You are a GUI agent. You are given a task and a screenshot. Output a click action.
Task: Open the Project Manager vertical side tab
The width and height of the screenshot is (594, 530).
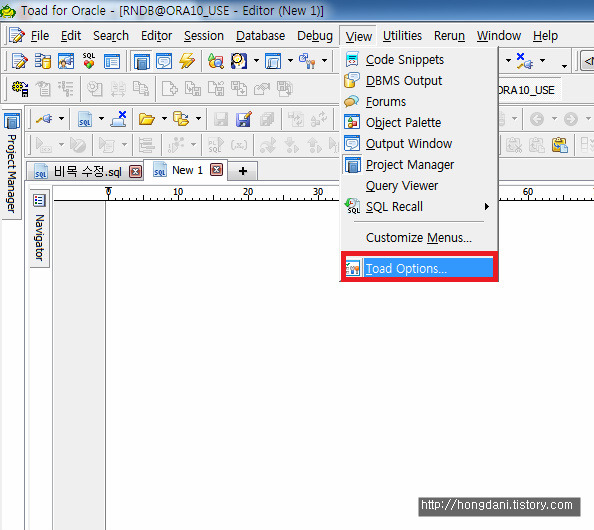(12, 164)
